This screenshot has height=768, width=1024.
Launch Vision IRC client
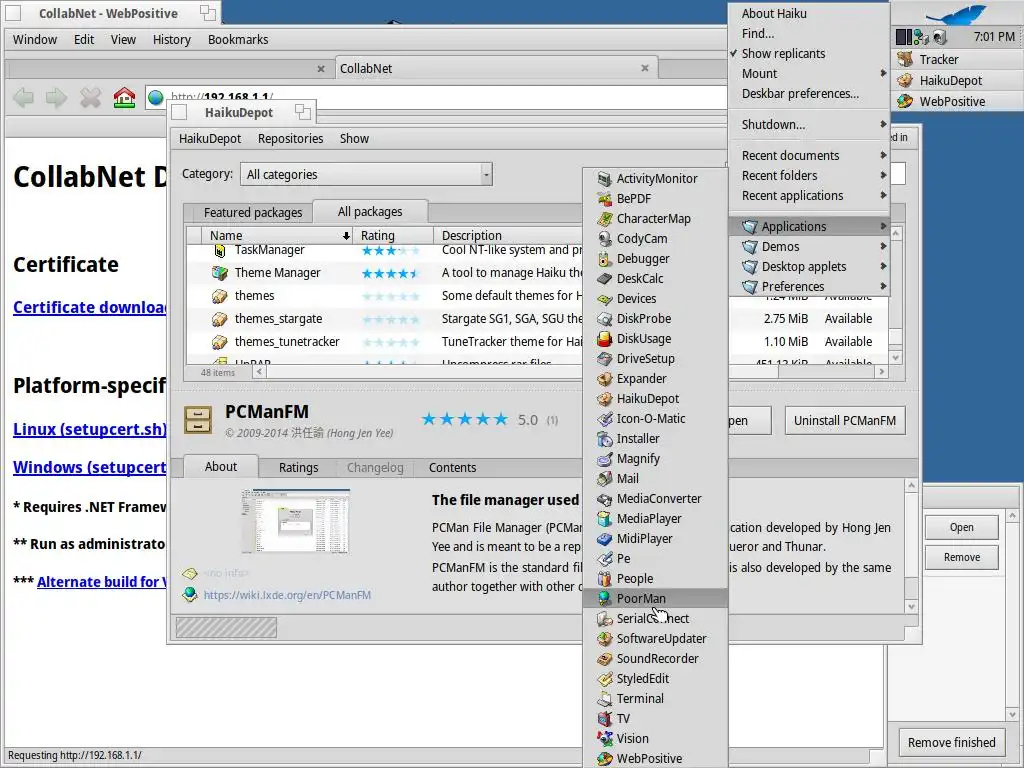(655, 739)
